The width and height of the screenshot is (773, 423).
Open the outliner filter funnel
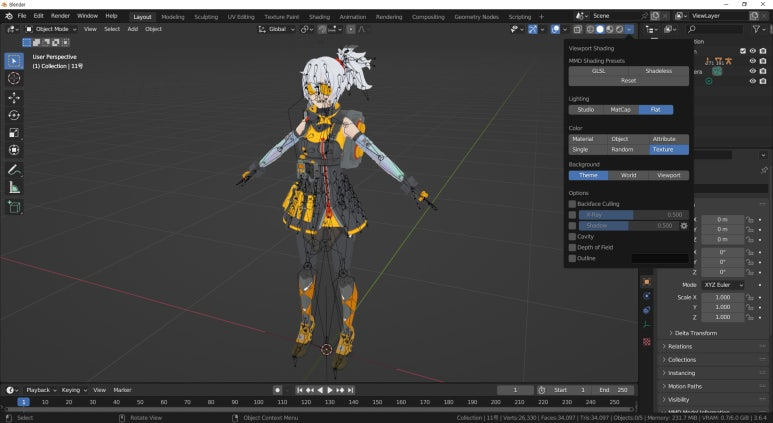tap(756, 29)
